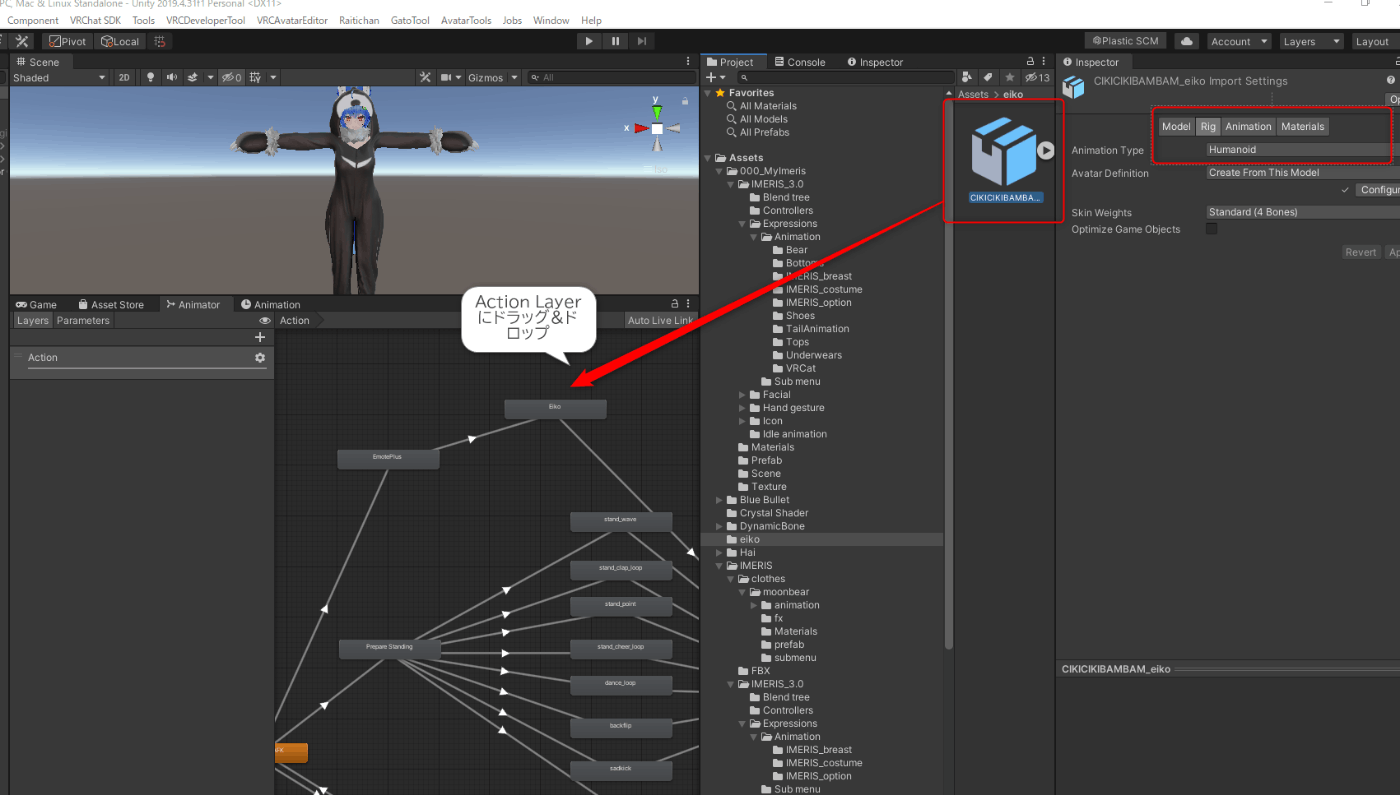The width and height of the screenshot is (1400, 795).
Task: Select the Prepare Standing state node
Action: click(x=389, y=648)
